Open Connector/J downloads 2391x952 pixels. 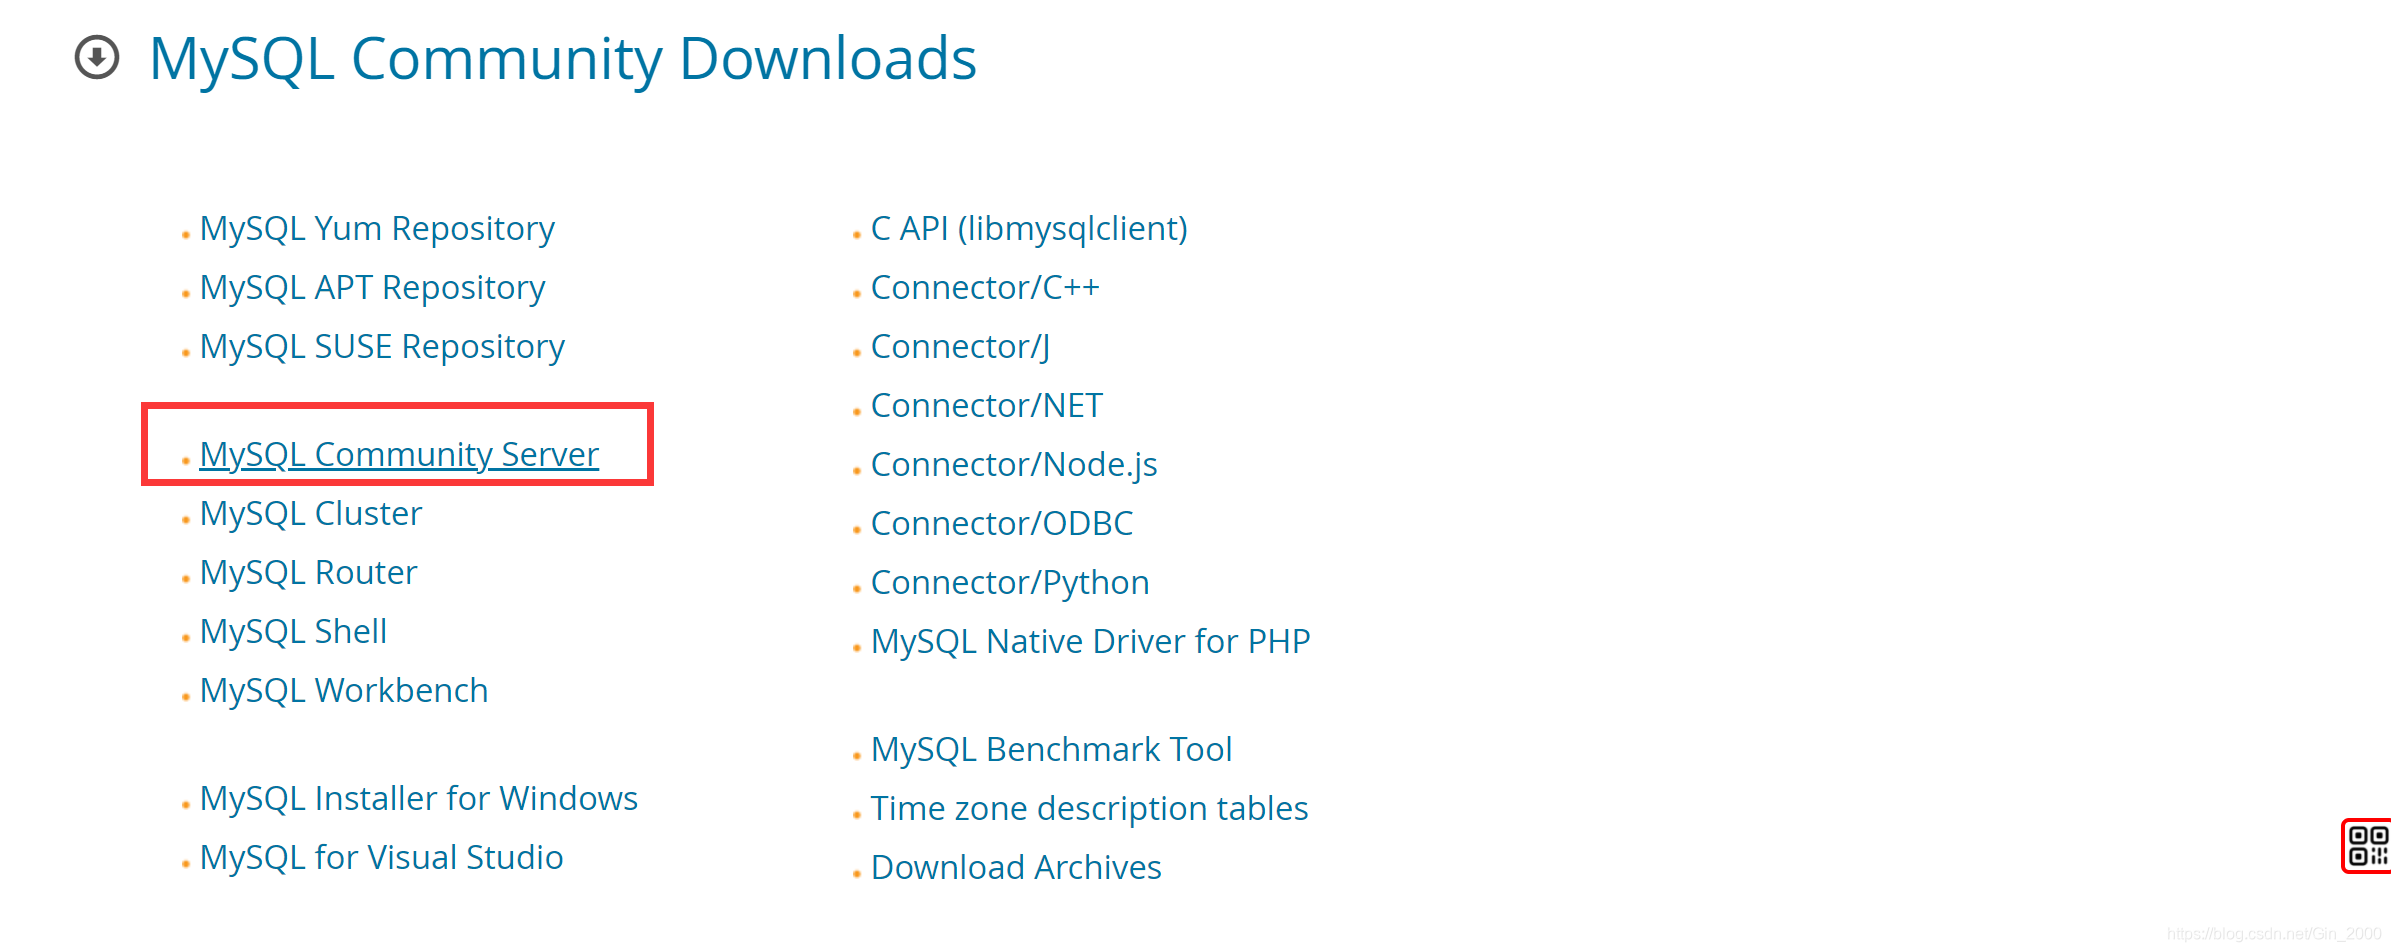point(959,346)
